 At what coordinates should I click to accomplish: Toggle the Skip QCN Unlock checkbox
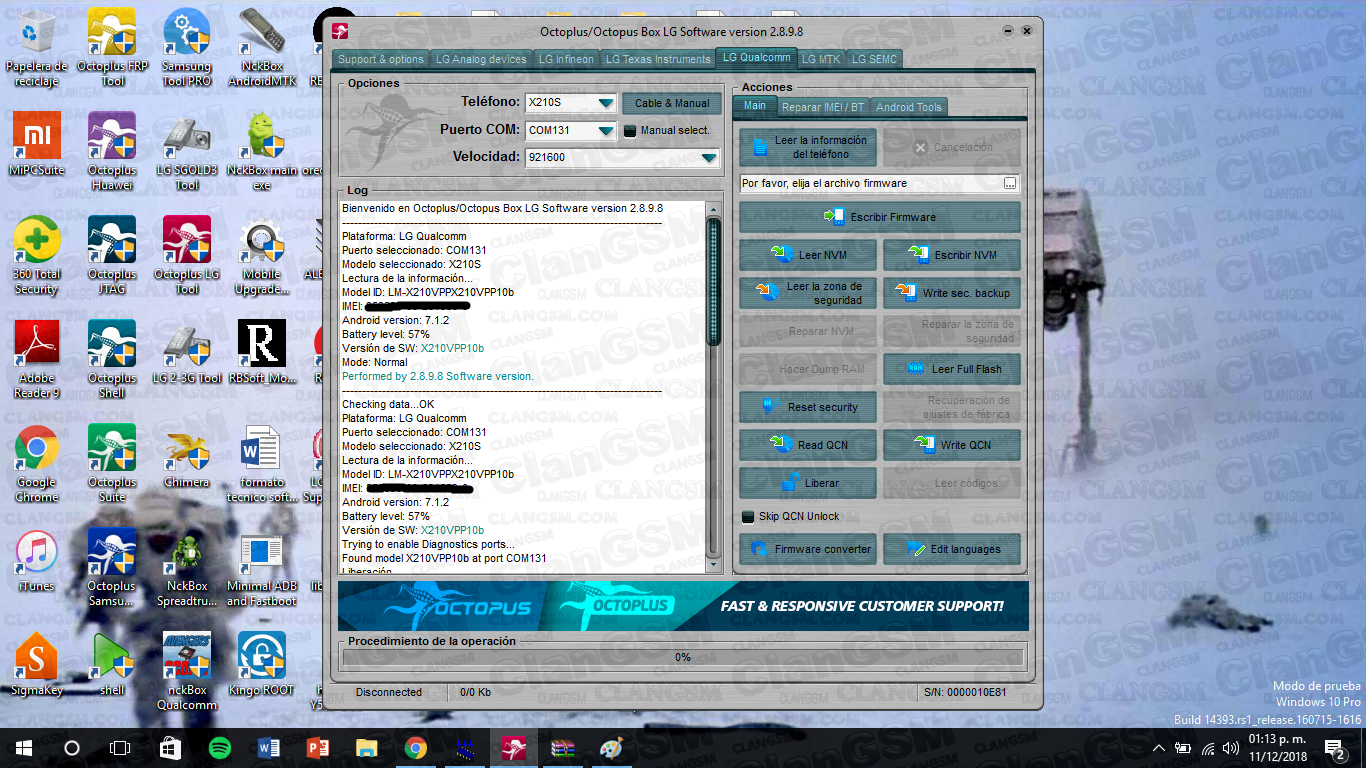click(748, 517)
